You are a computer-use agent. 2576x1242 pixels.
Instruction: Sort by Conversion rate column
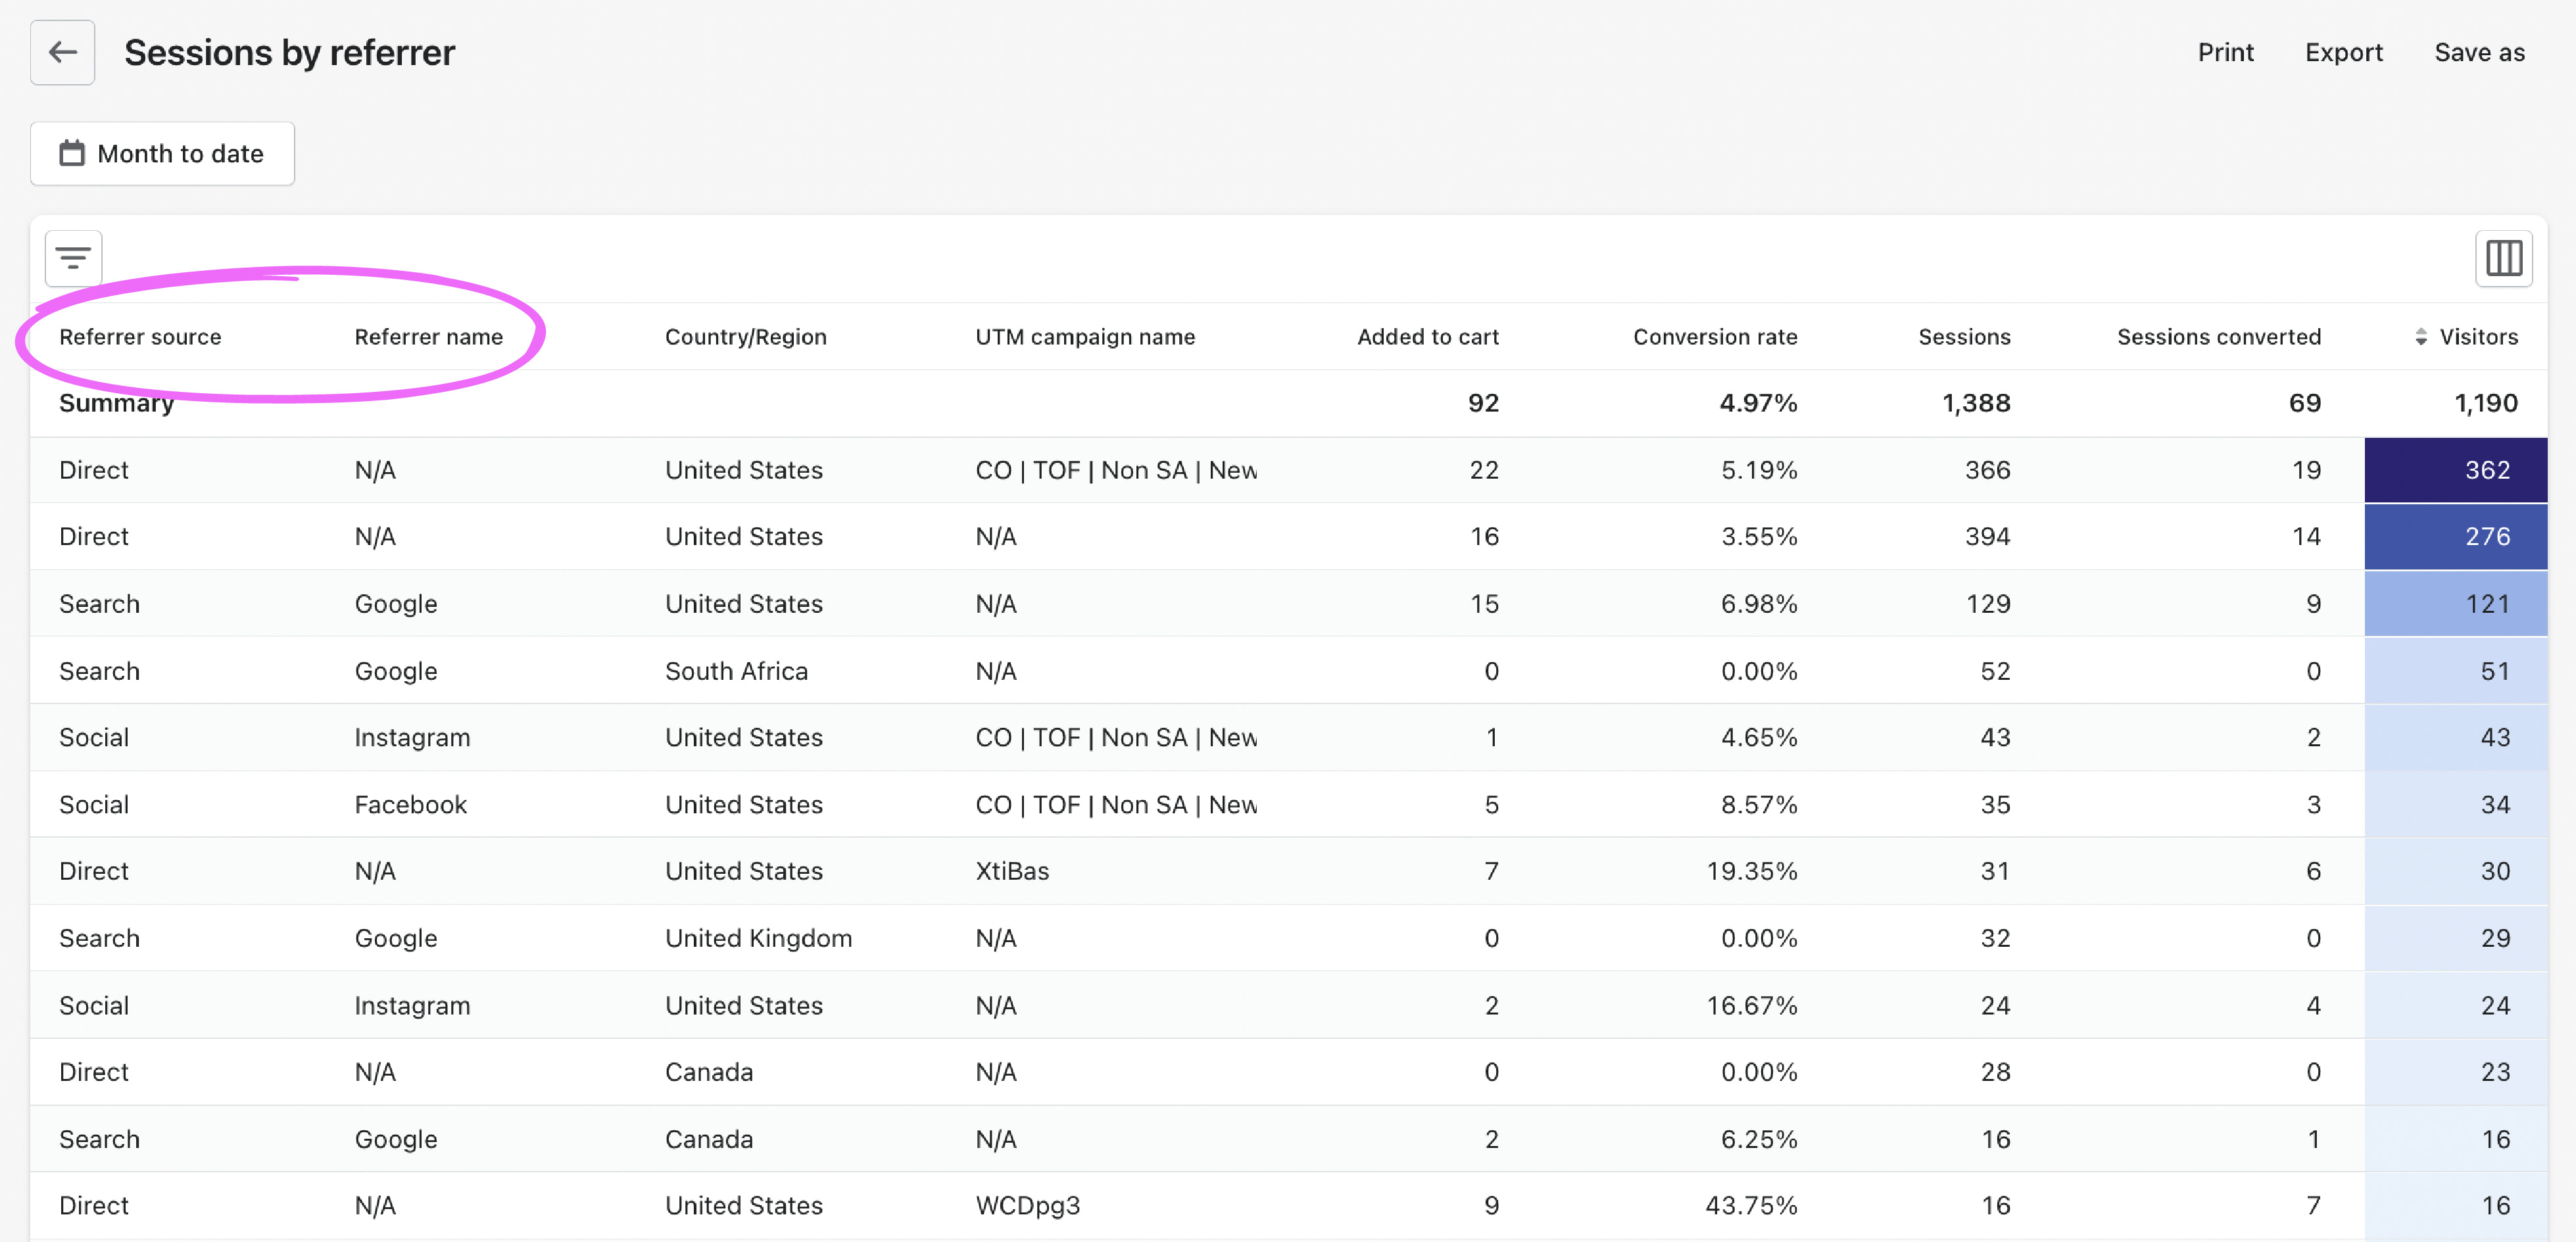click(1714, 337)
